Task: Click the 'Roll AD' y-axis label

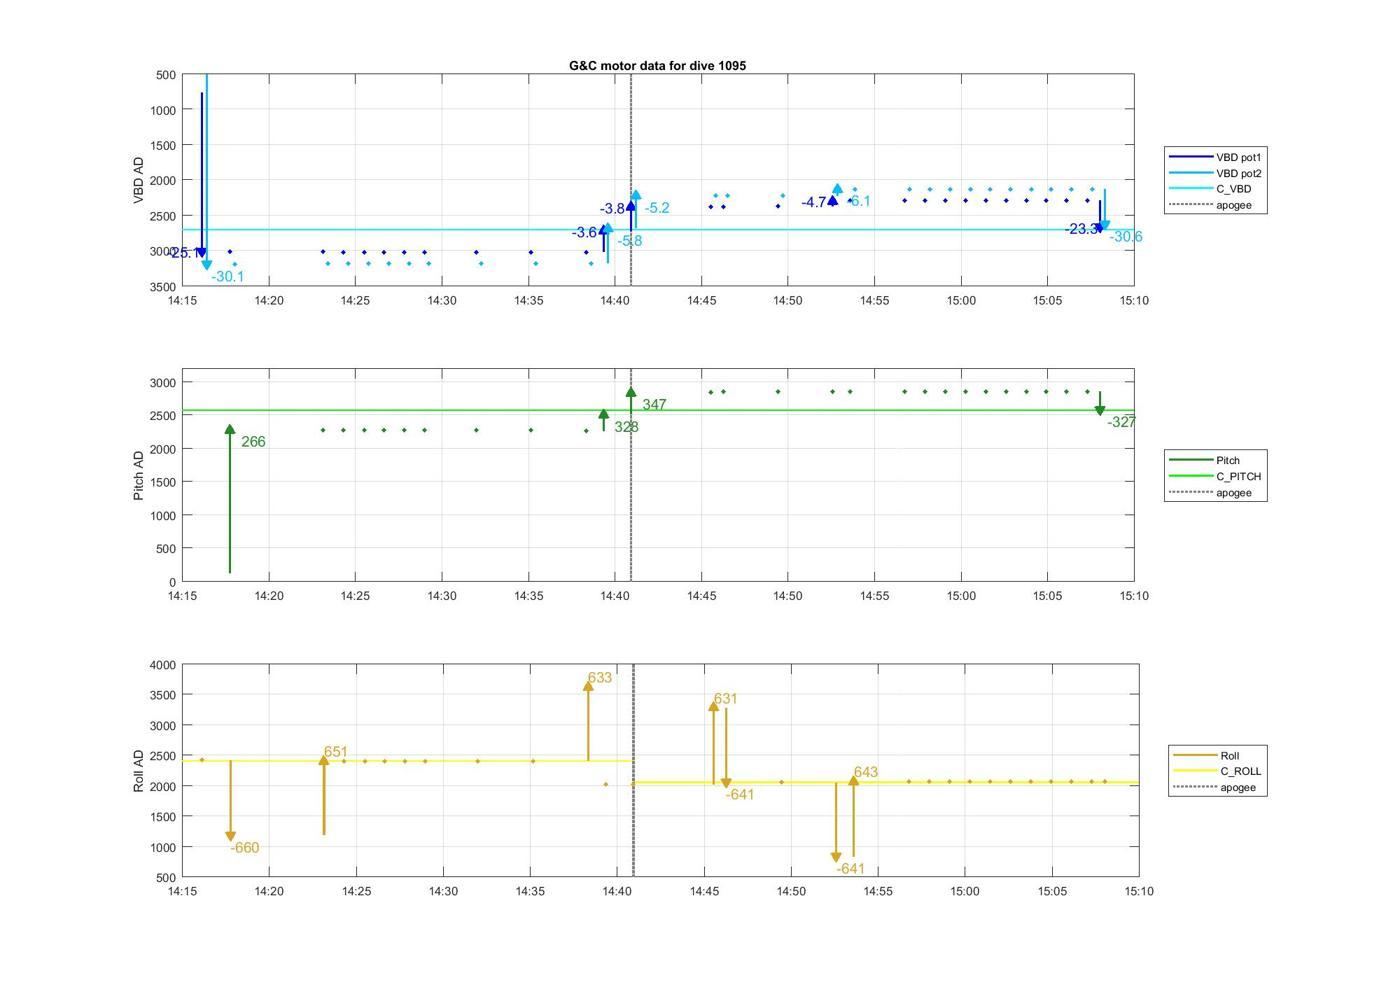Action: coord(139,771)
